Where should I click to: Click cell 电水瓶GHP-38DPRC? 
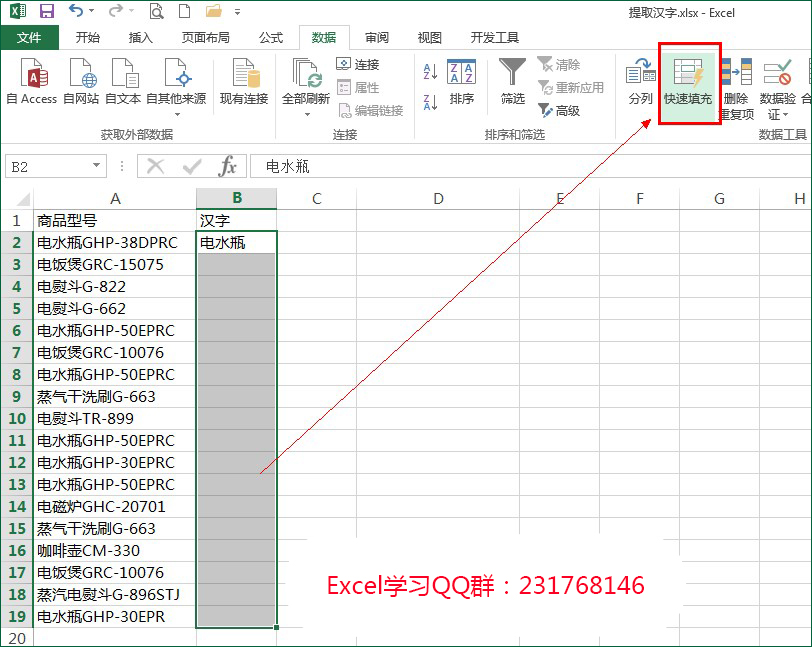[115, 242]
